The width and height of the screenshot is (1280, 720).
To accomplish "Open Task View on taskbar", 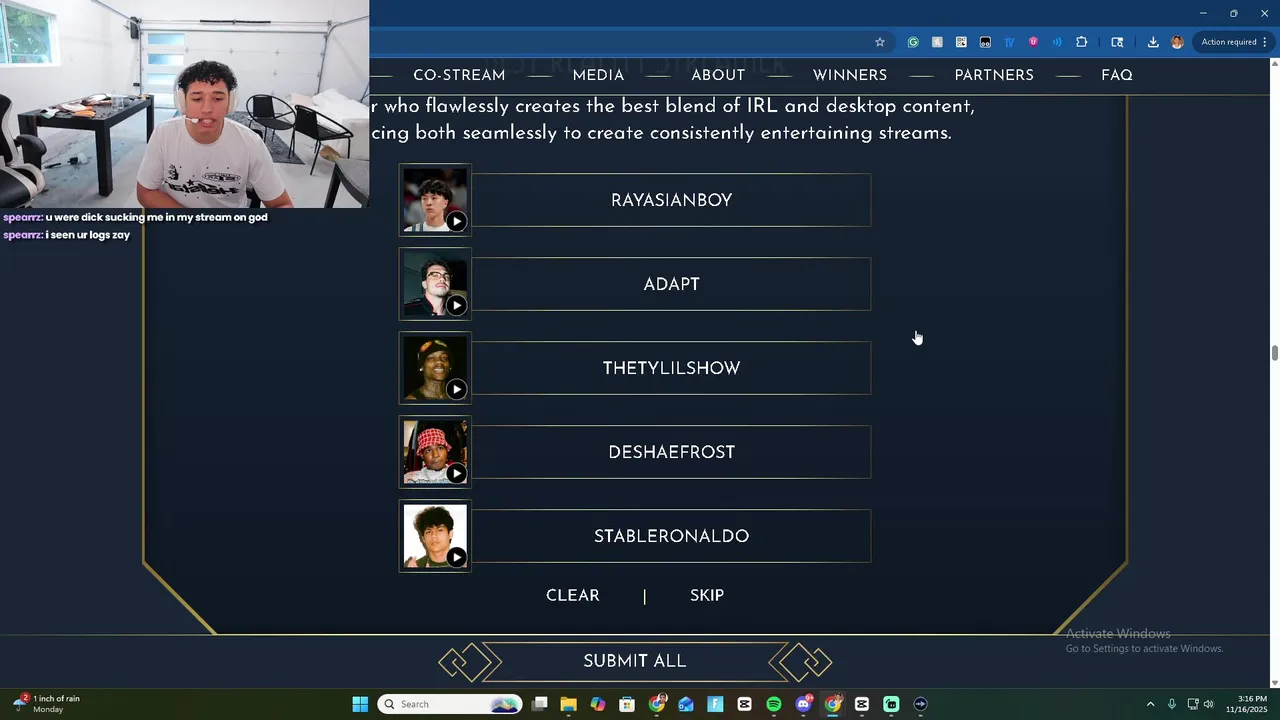I will pyautogui.click(x=540, y=704).
